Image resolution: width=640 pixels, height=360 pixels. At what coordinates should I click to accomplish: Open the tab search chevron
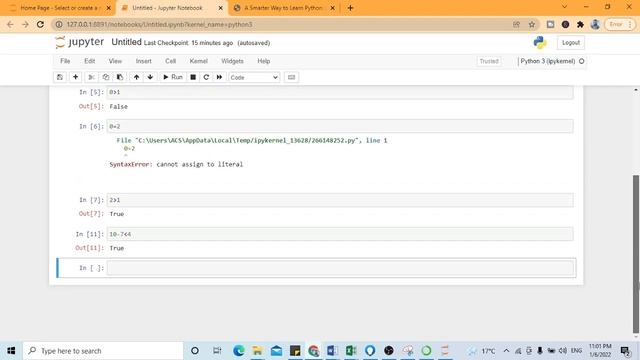pyautogui.click(x=564, y=7)
